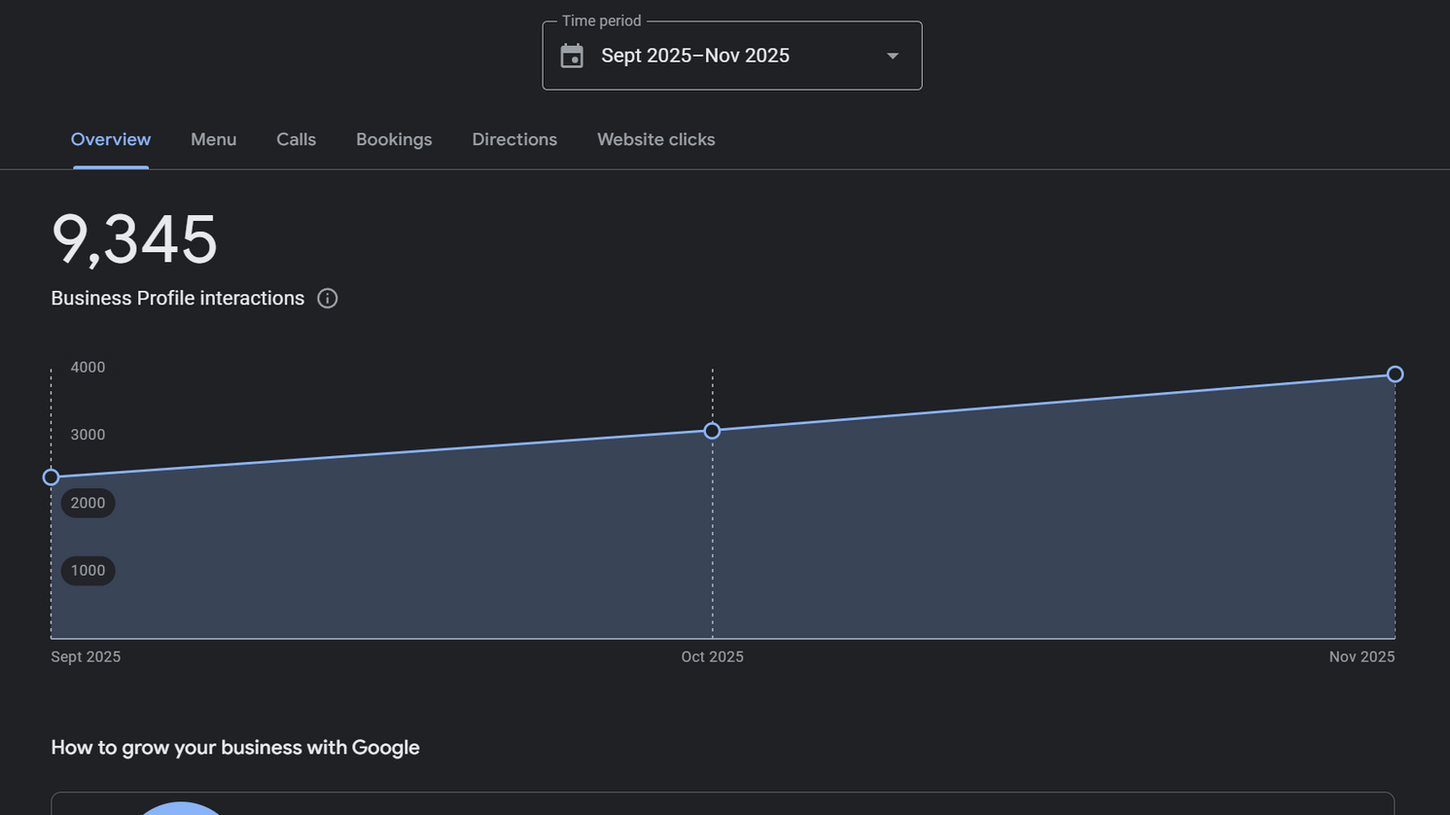Select the Bookings tab
This screenshot has height=815, width=1450.
click(x=394, y=140)
